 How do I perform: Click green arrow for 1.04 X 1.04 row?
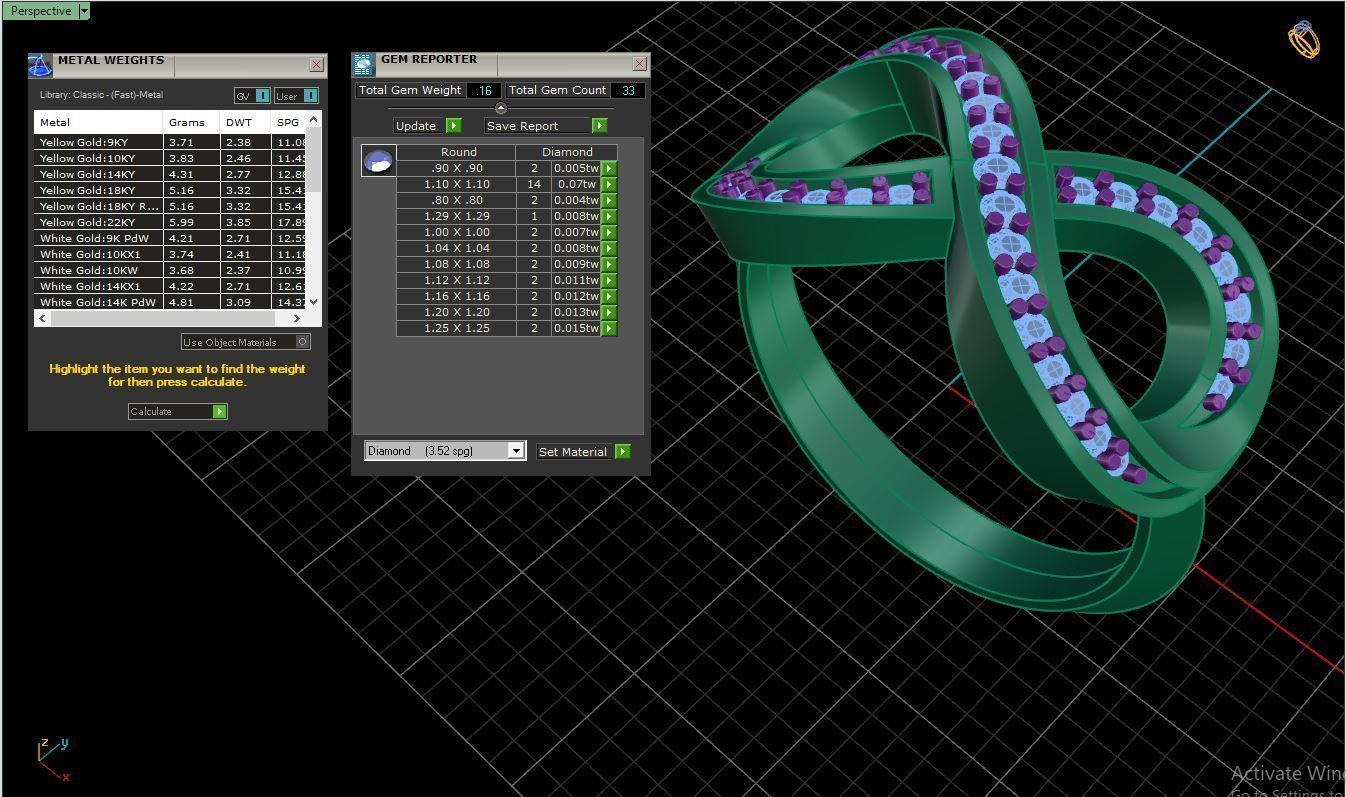tap(608, 249)
